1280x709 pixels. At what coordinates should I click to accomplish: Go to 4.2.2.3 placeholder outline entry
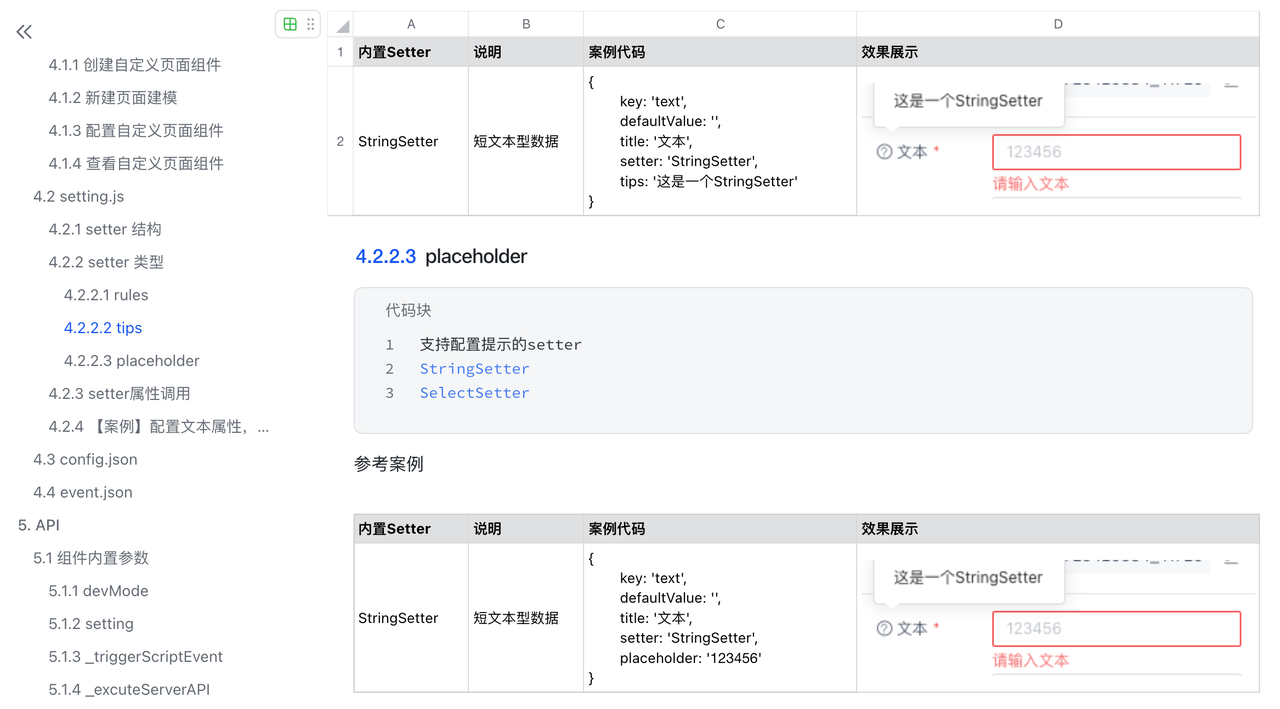click(132, 361)
